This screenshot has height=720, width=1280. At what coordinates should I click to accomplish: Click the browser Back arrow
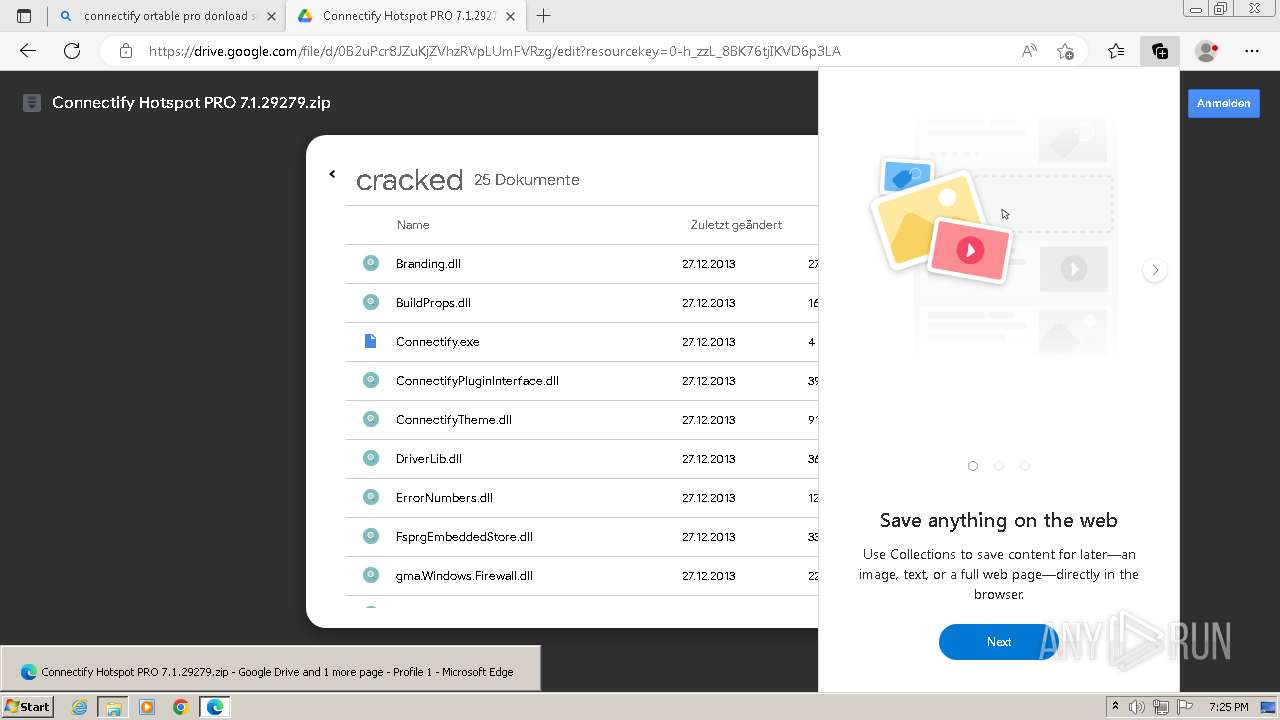[x=28, y=51]
